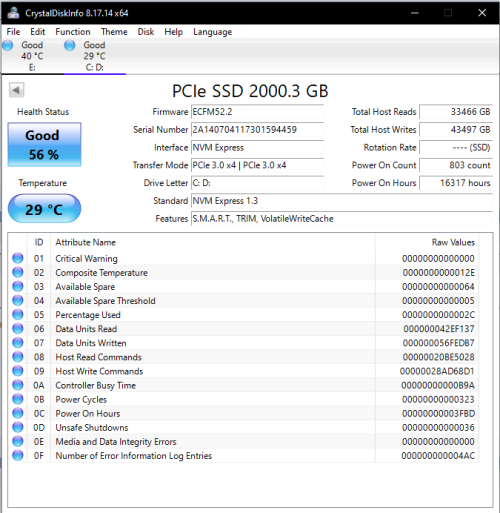Click status orb for Composite Temperature row

pyautogui.click(x=18, y=272)
